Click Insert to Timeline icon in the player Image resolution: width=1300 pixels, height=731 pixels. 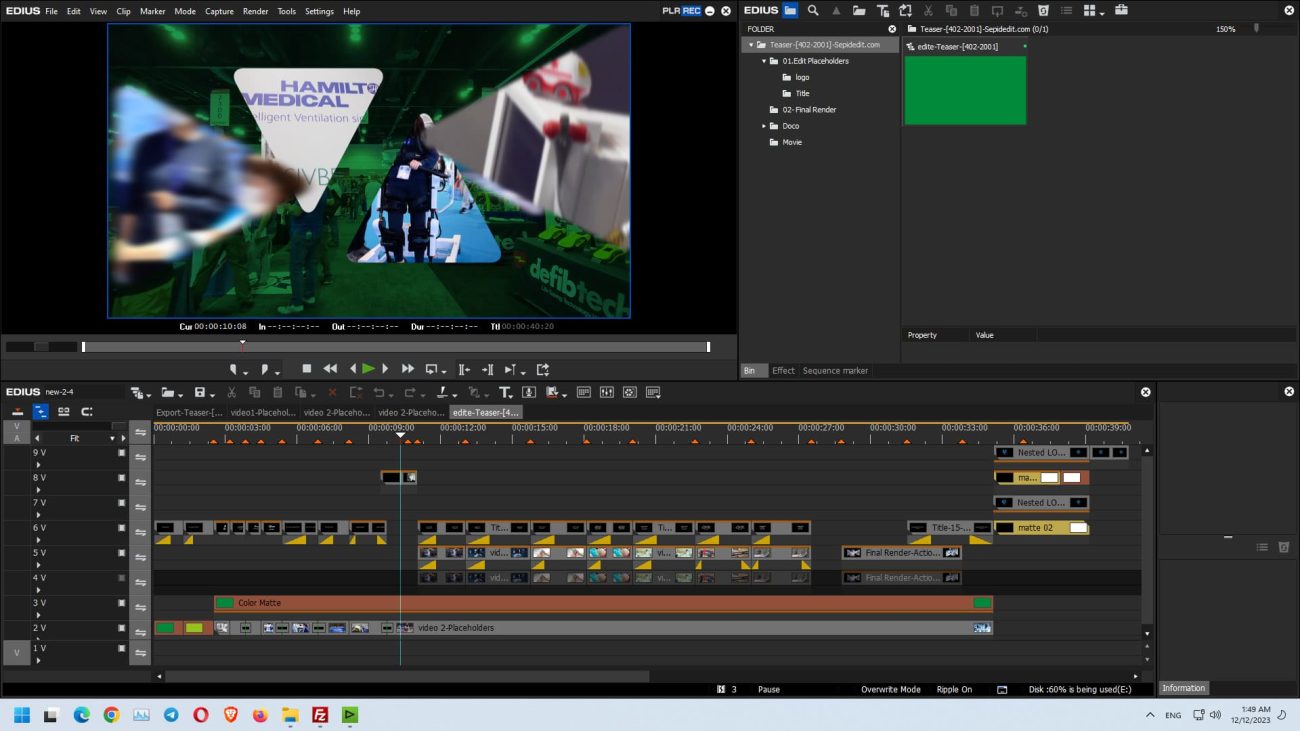pyautogui.click(x=464, y=369)
